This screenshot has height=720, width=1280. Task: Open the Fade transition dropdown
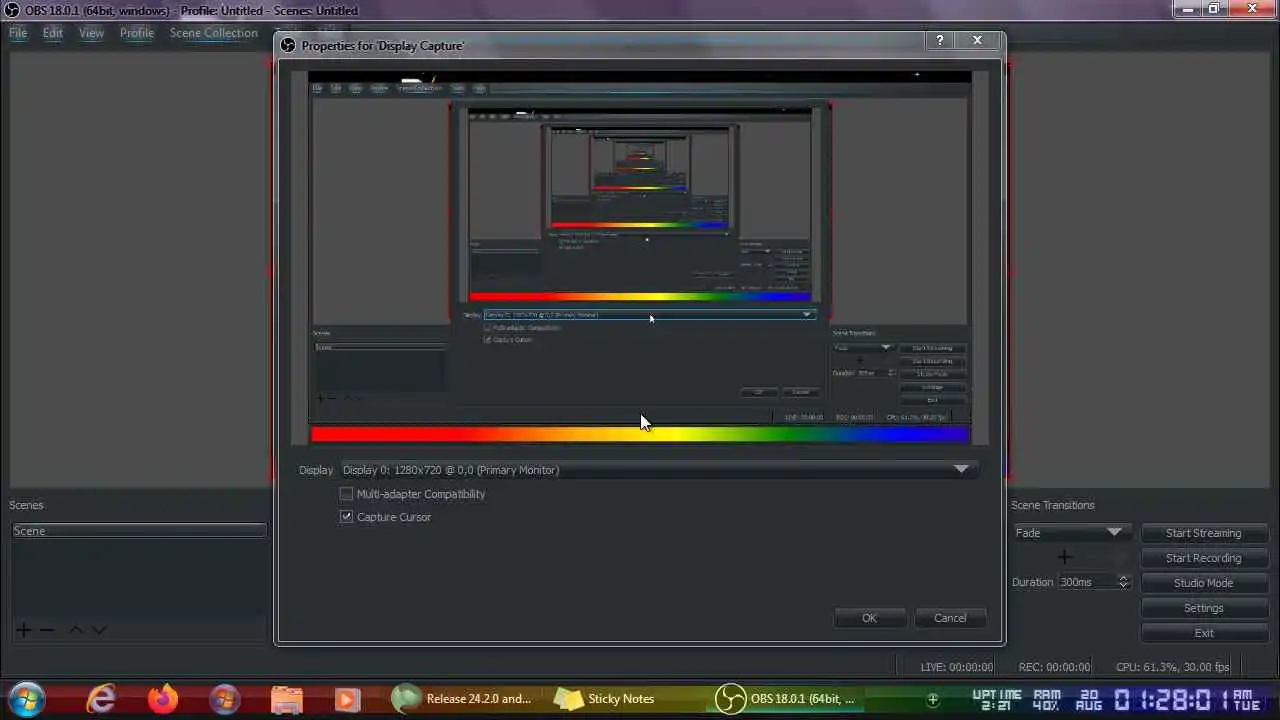tap(1071, 533)
